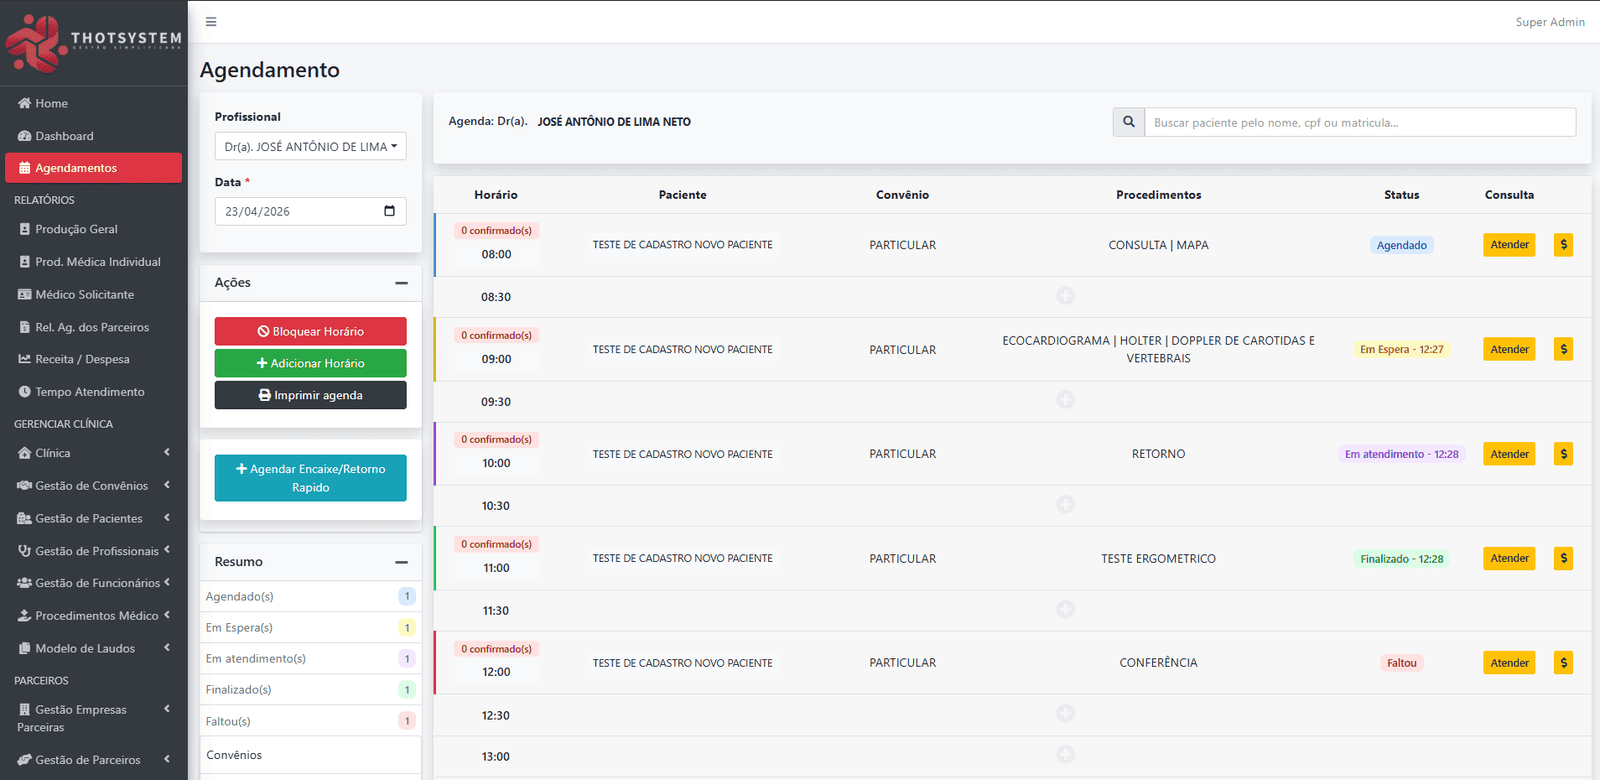The height and width of the screenshot is (780, 1600).
Task: Collapse the Resumo panel with minus icon
Action: [x=401, y=562]
